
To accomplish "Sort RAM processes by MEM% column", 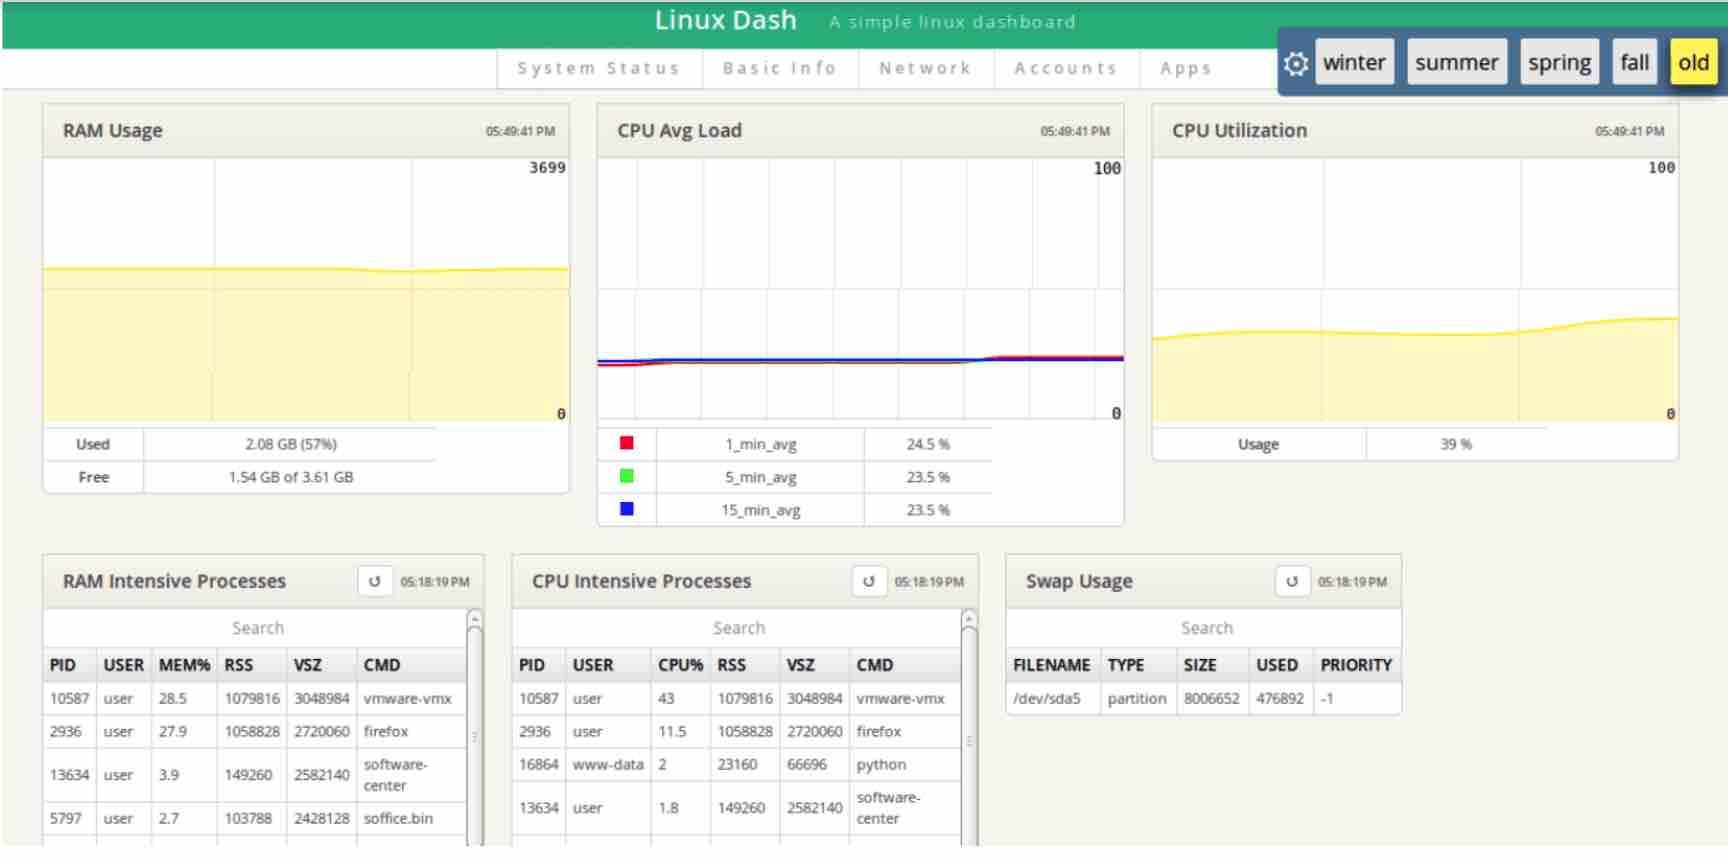I will tap(184, 665).
